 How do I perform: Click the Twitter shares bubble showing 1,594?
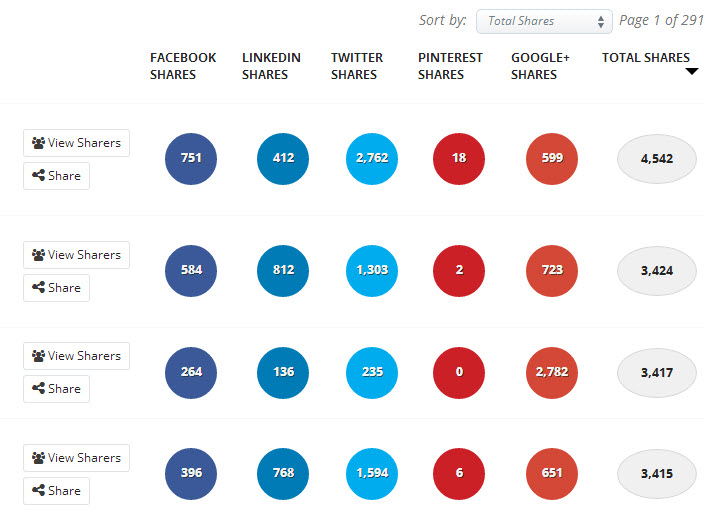point(372,474)
